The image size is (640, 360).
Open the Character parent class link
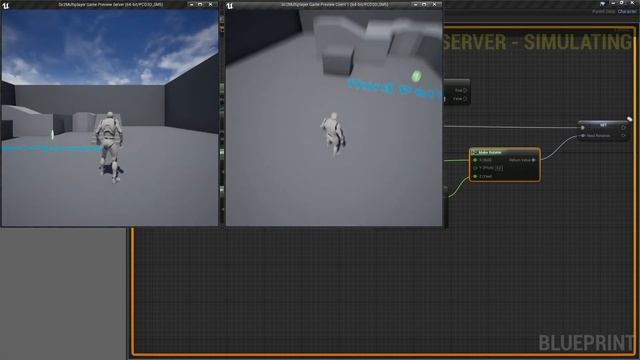click(x=627, y=12)
